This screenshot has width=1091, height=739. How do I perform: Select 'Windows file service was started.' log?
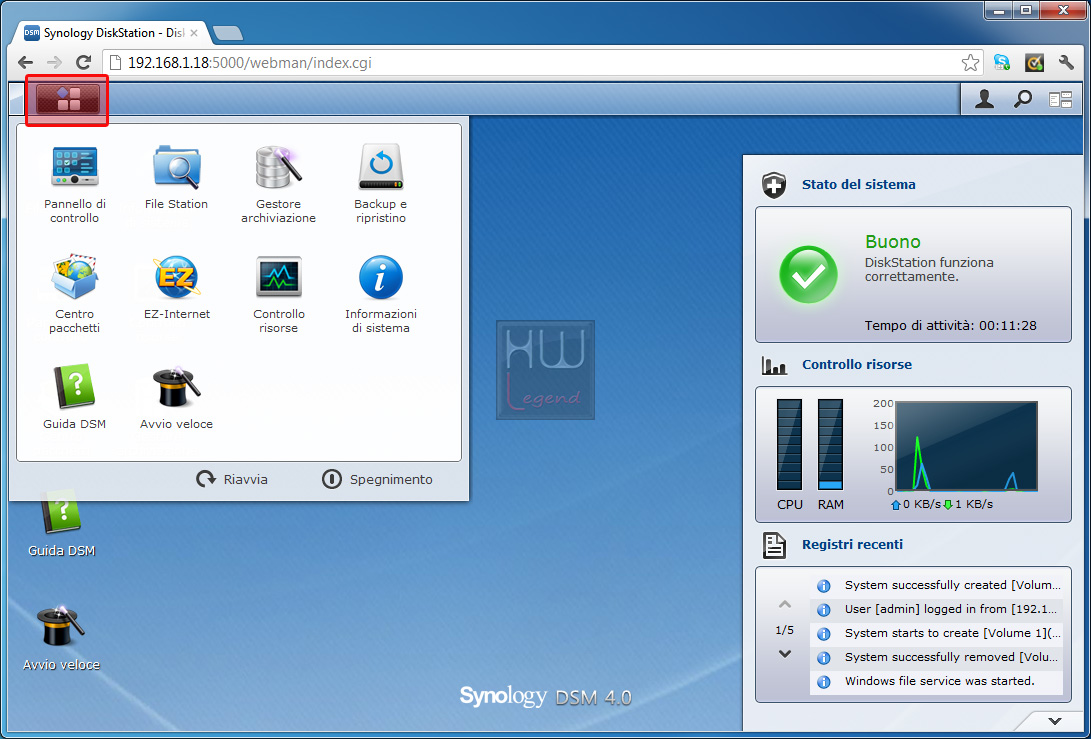click(x=937, y=681)
